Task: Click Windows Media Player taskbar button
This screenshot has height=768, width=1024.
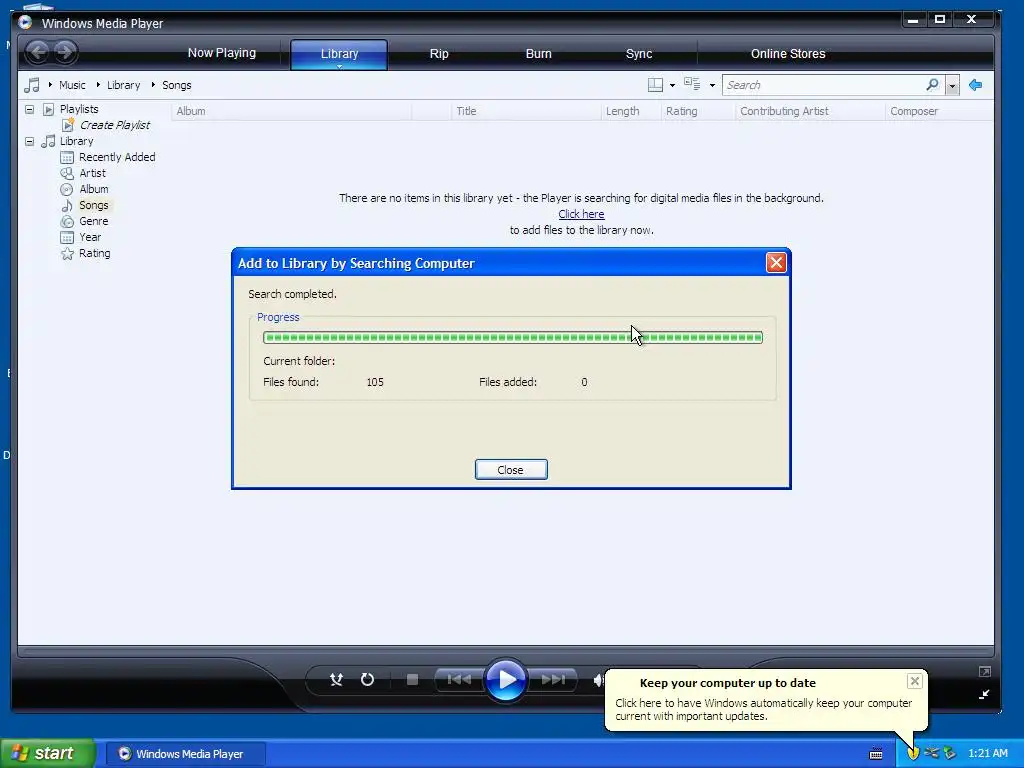Action: tap(185, 754)
